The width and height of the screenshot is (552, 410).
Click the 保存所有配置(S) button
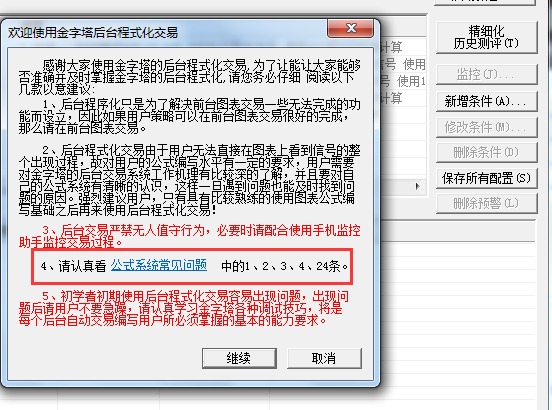coord(487,178)
